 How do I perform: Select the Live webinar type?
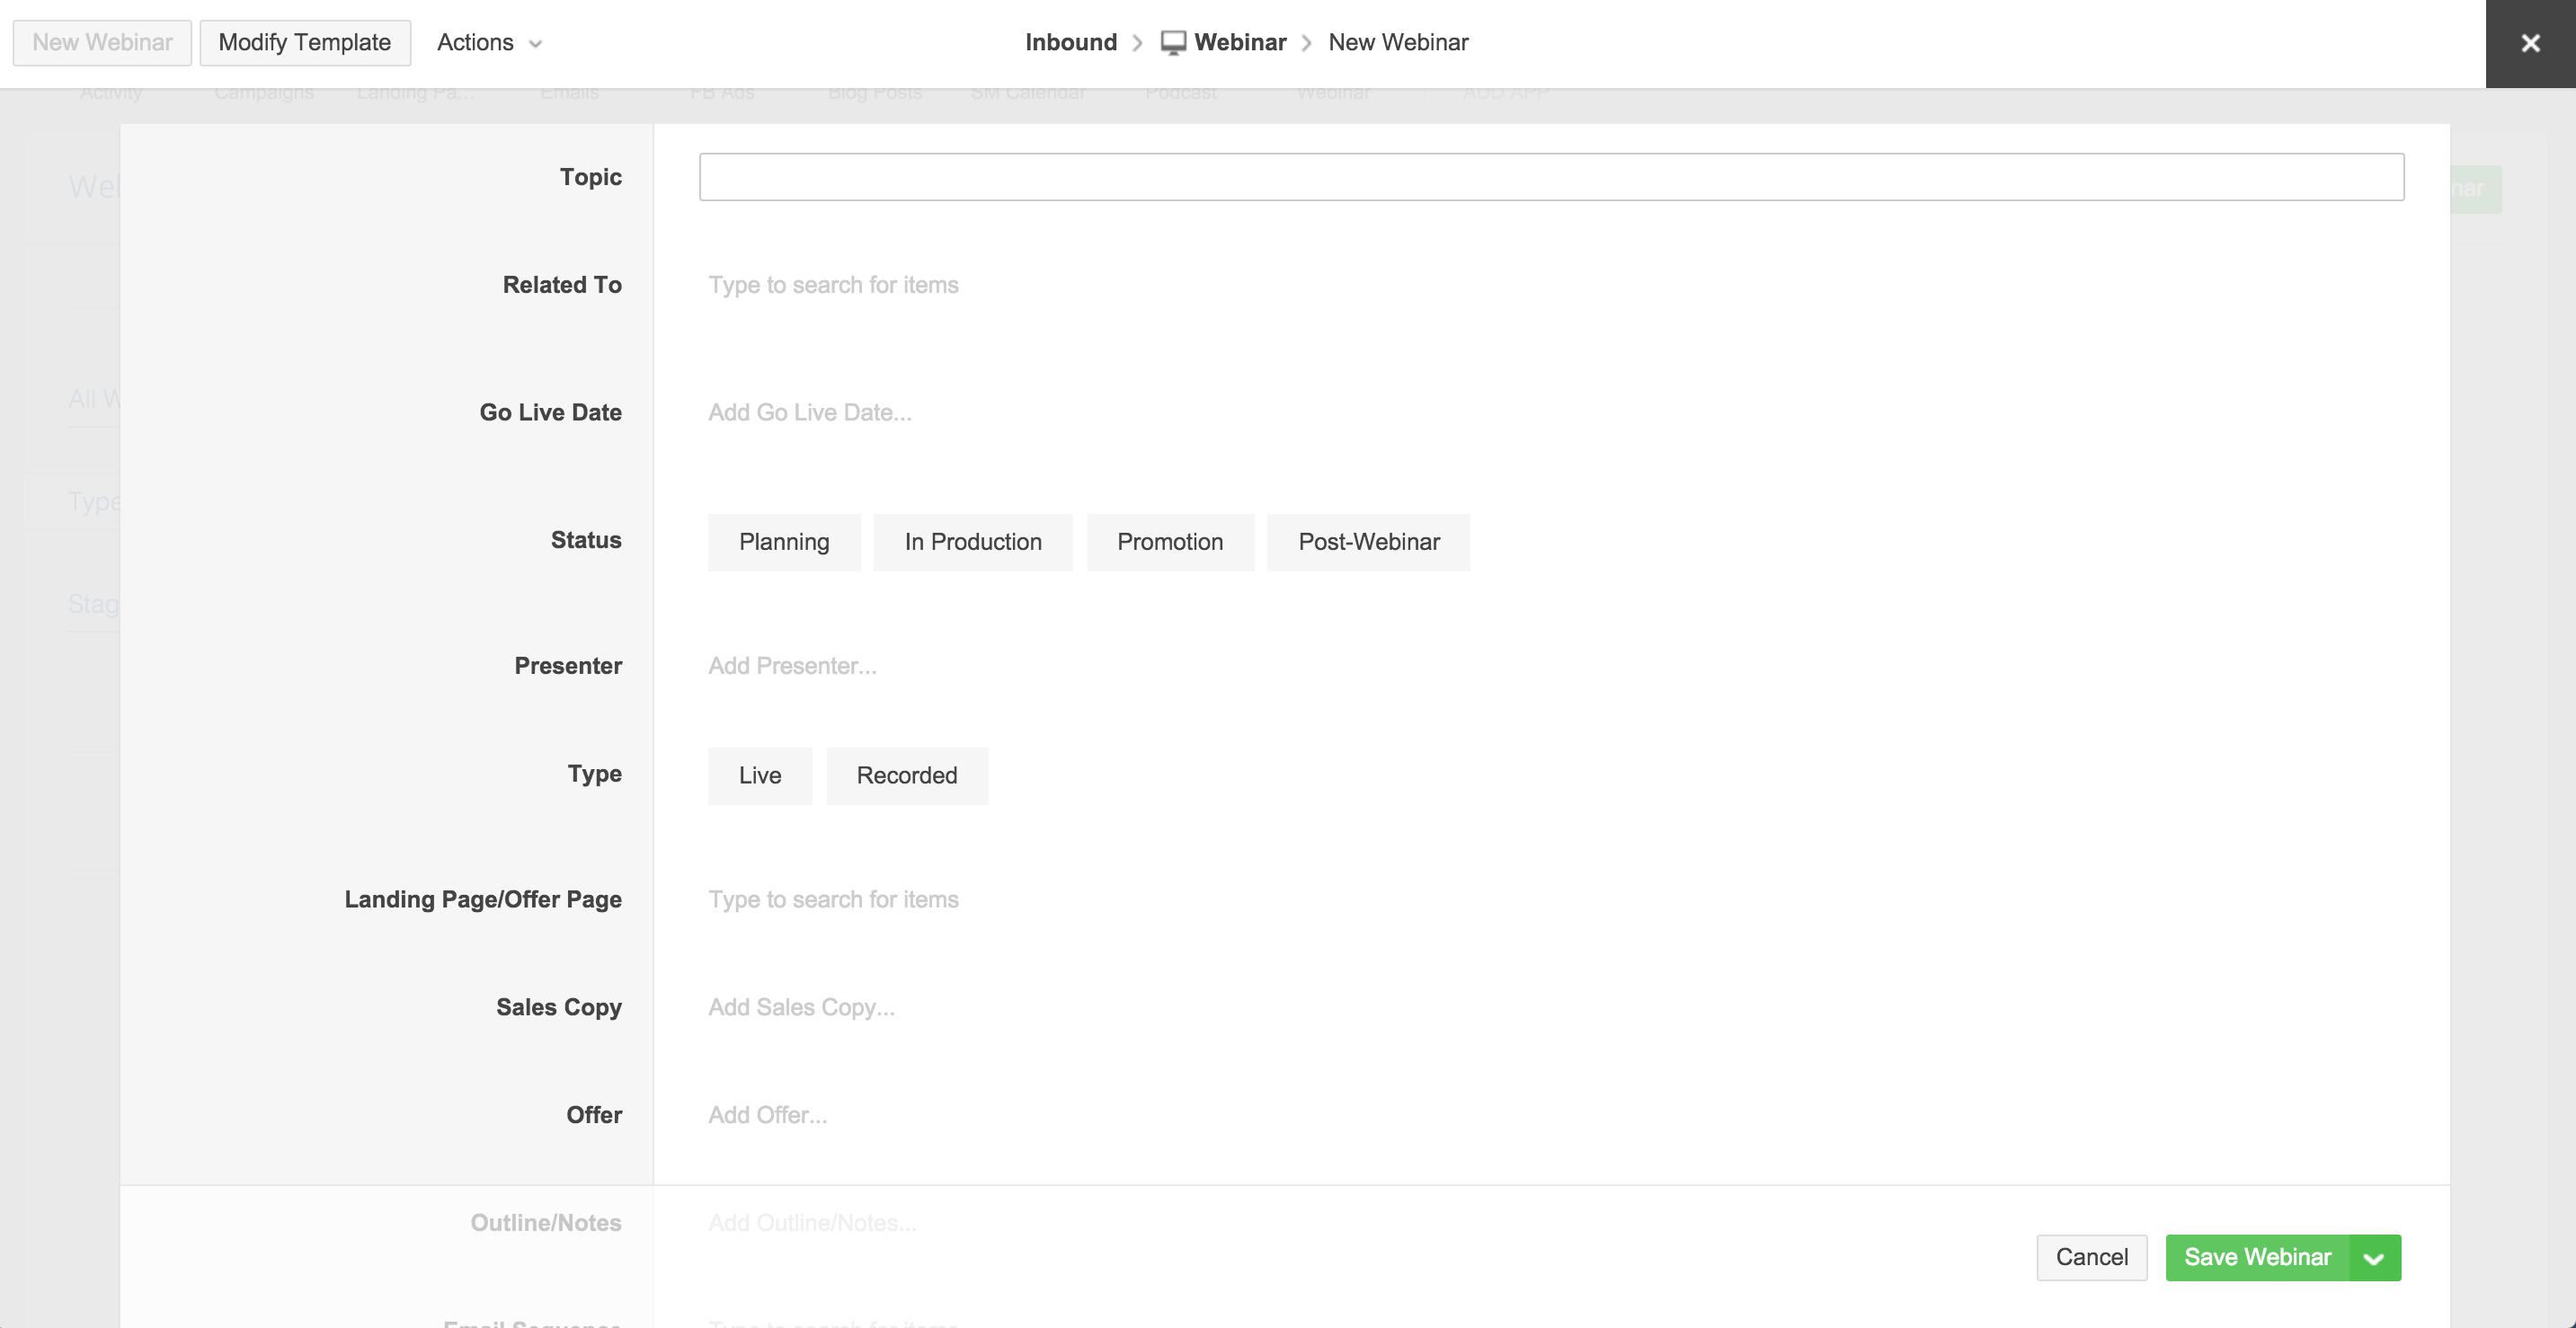pyautogui.click(x=759, y=776)
